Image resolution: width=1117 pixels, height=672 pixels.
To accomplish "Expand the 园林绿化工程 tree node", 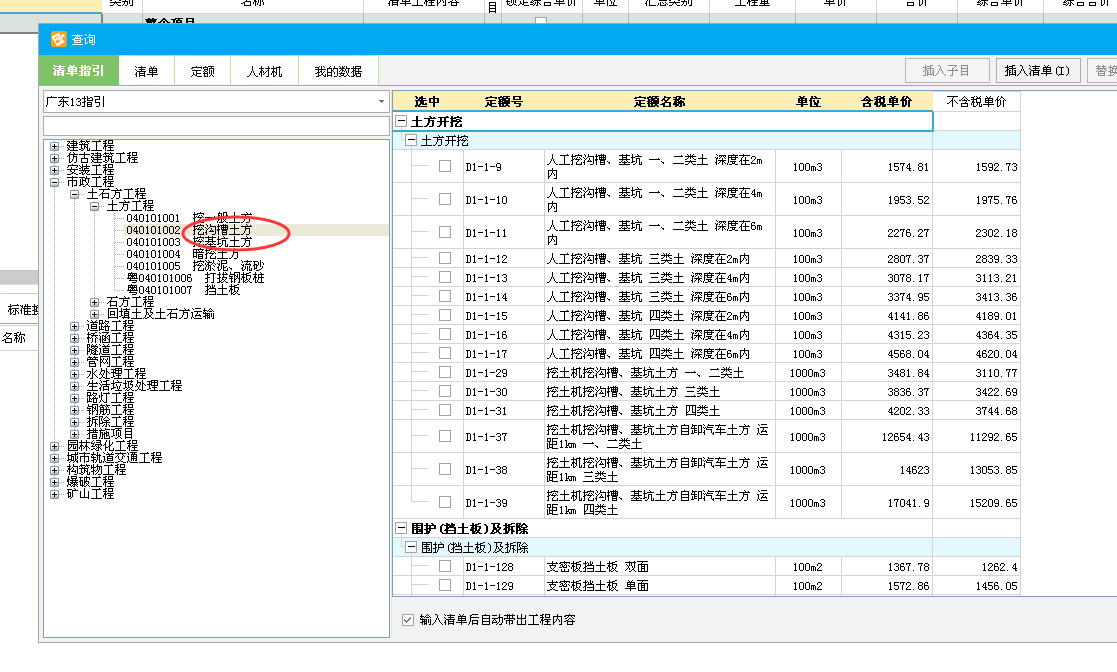I will [54, 446].
